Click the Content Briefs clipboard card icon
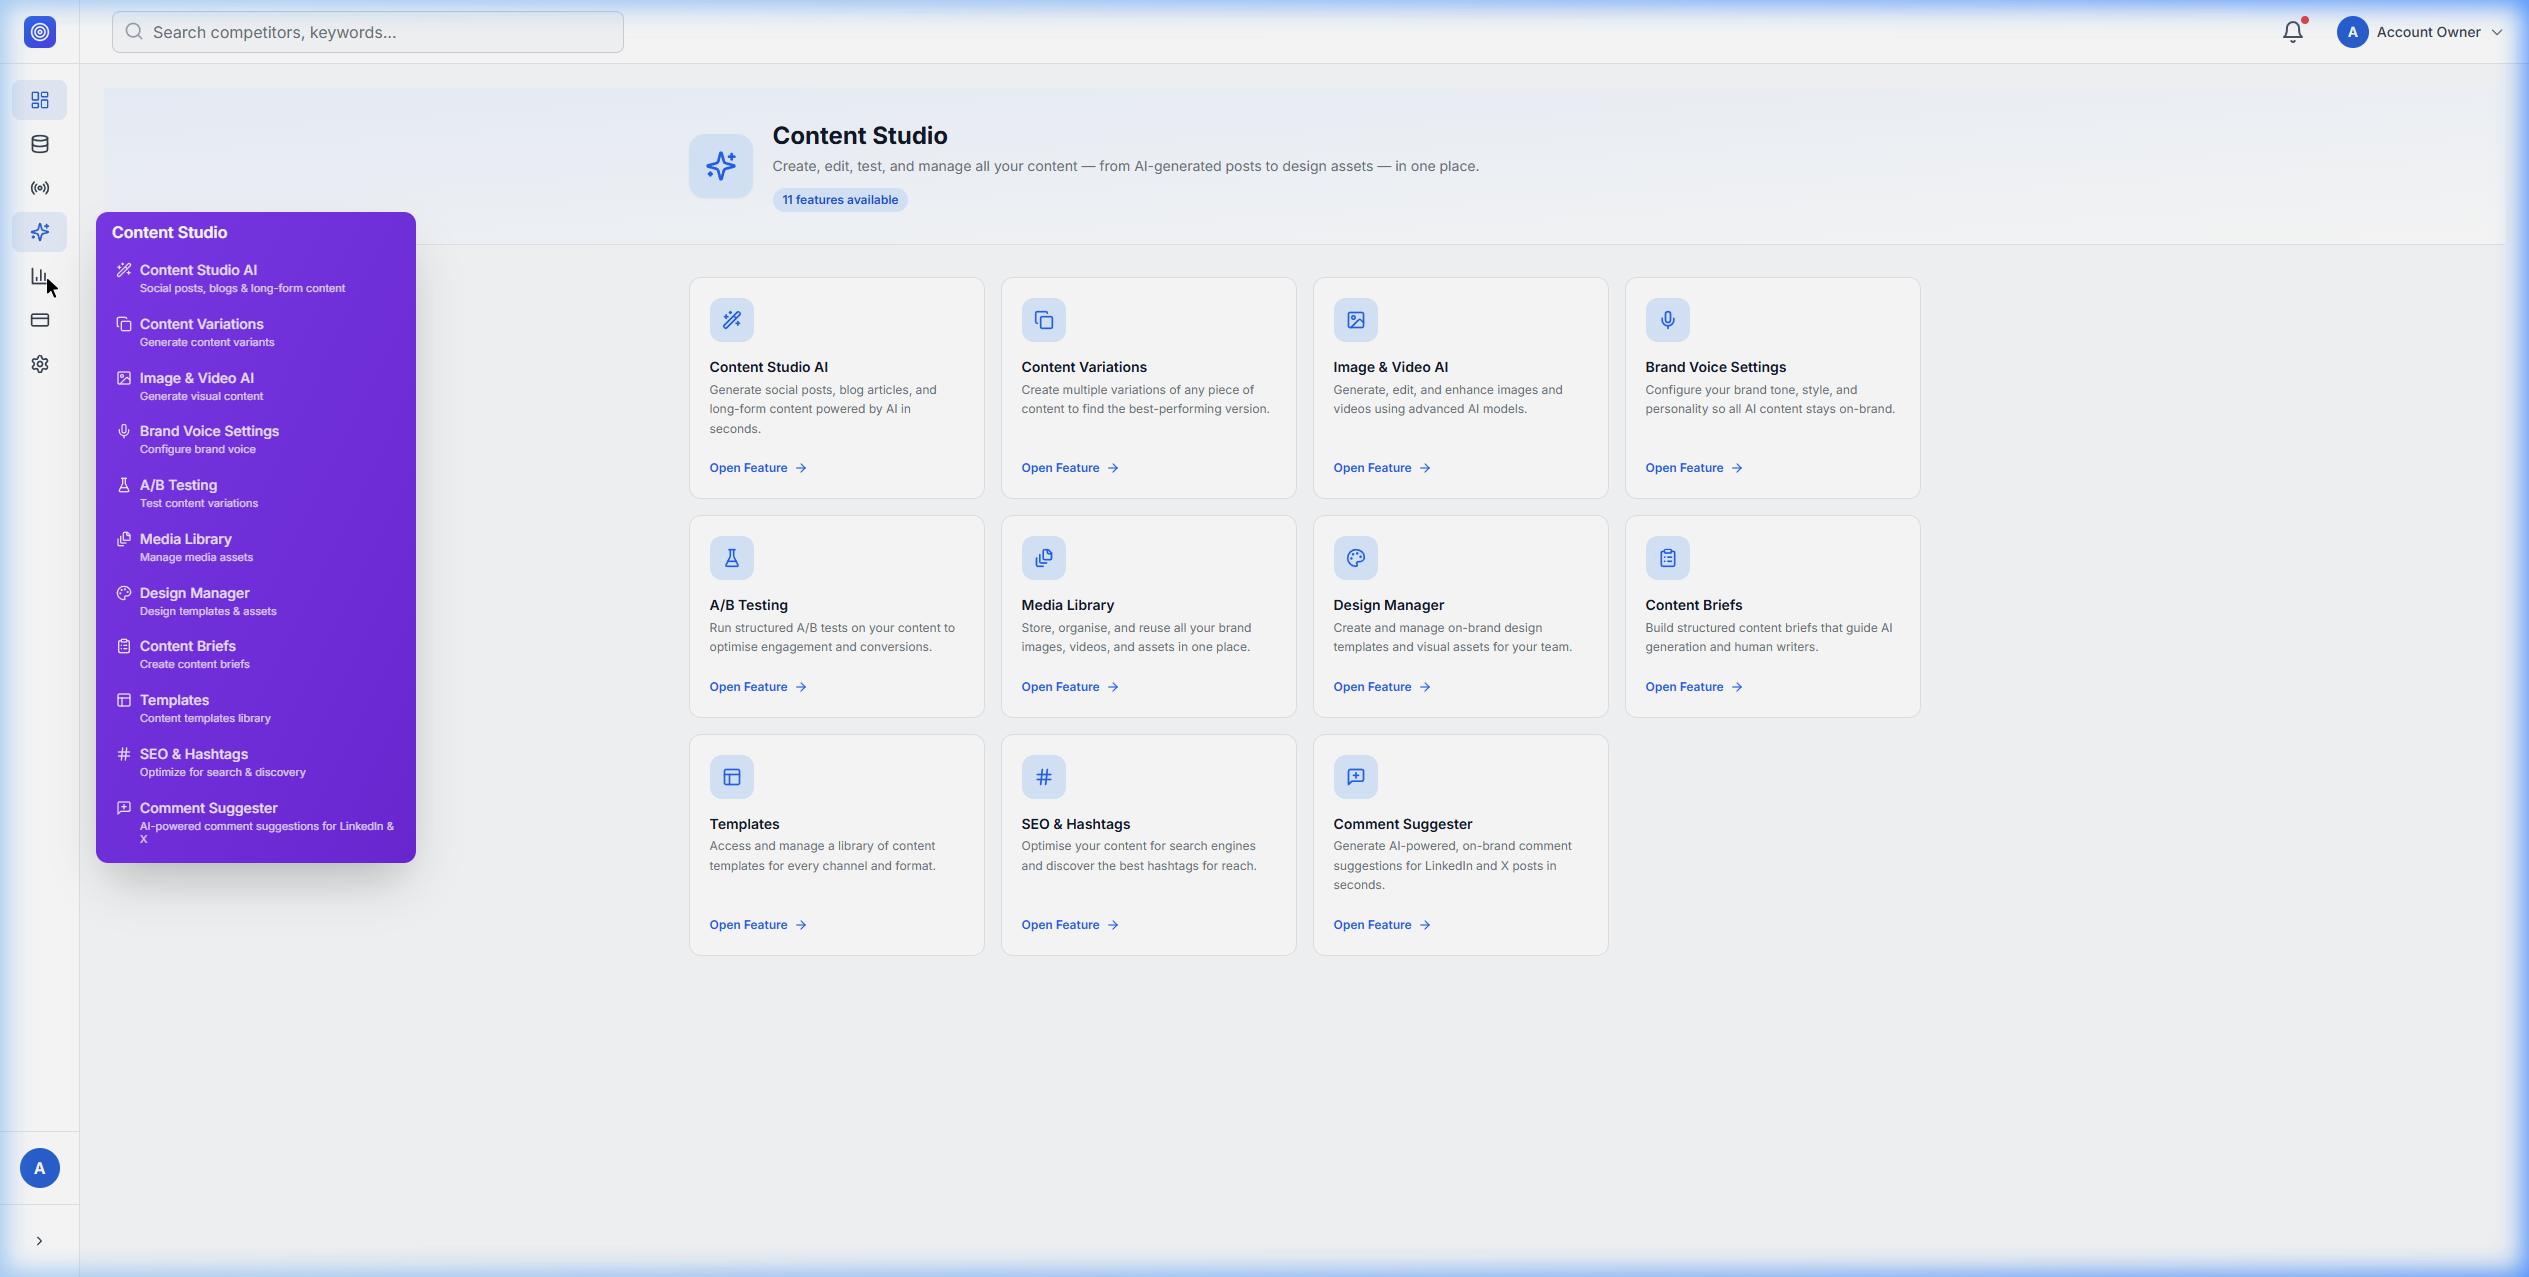 tap(1668, 558)
